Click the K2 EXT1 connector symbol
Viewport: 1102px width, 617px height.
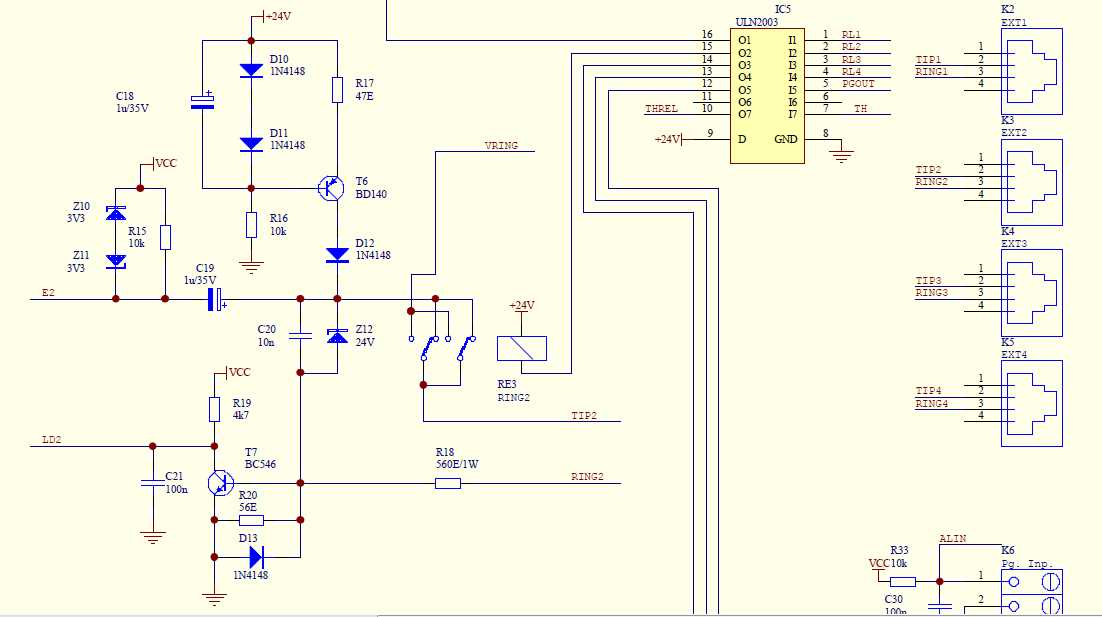click(x=1032, y=71)
